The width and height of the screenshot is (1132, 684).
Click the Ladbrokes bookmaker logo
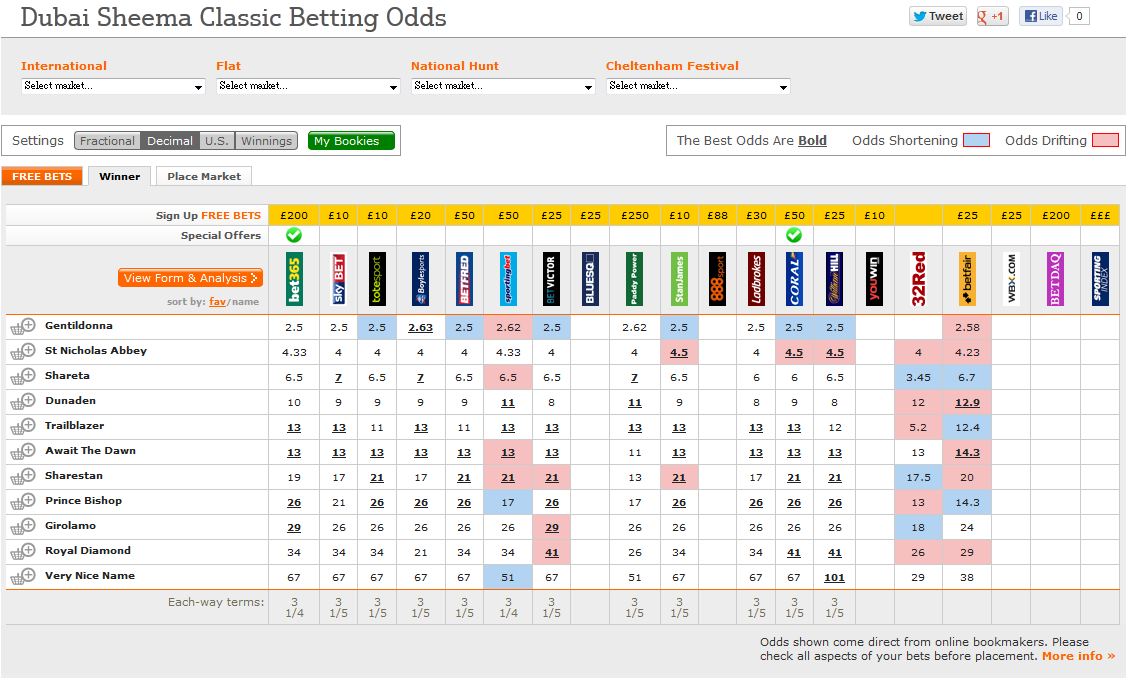tap(756, 279)
